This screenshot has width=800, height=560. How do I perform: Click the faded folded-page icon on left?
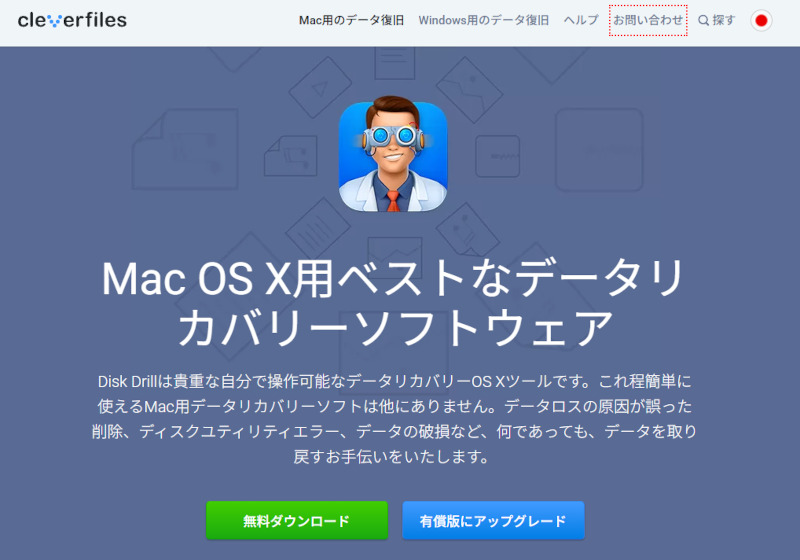click(x=185, y=148)
